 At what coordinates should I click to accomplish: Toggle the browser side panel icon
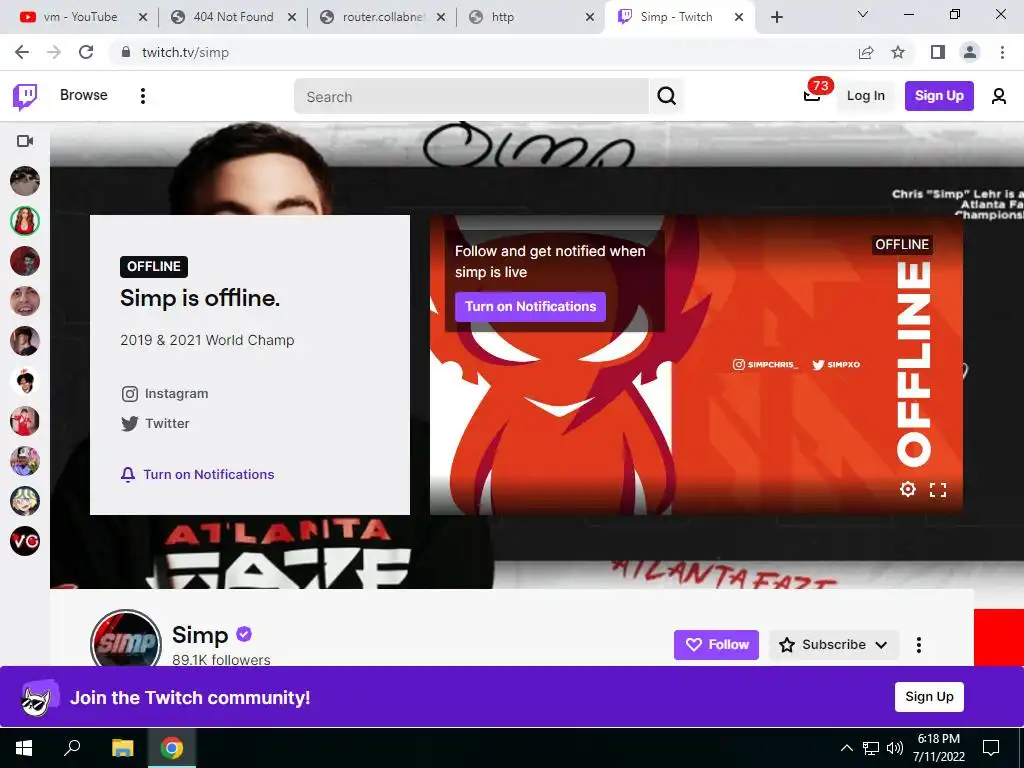[x=938, y=52]
